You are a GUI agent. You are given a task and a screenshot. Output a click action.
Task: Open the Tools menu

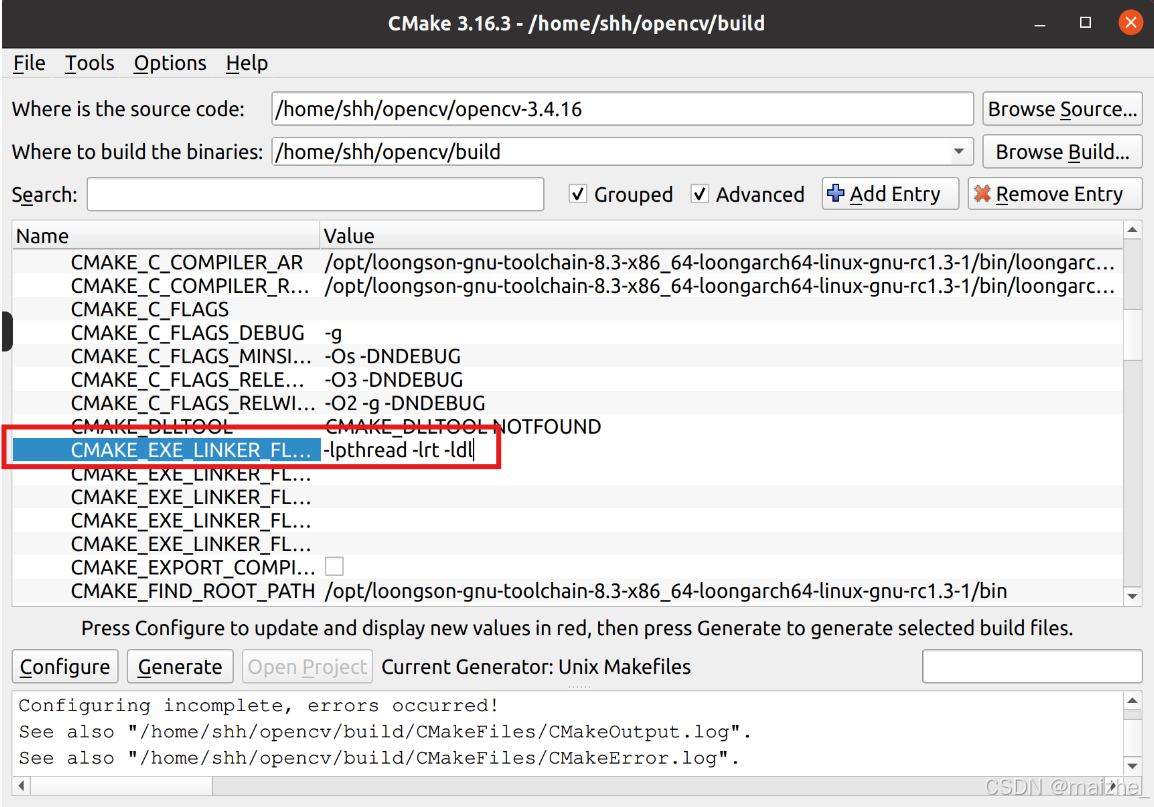89,63
